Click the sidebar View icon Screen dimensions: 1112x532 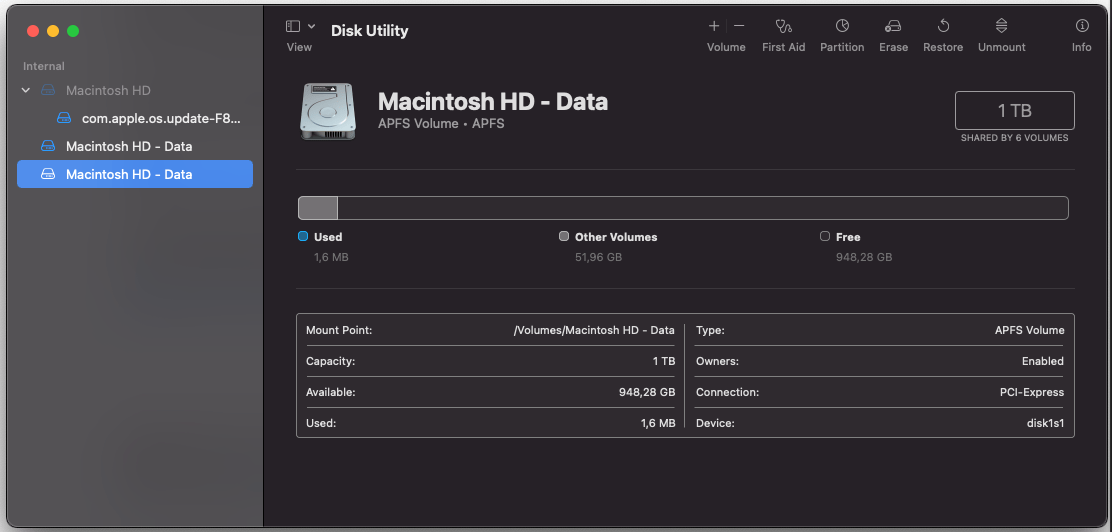292,26
